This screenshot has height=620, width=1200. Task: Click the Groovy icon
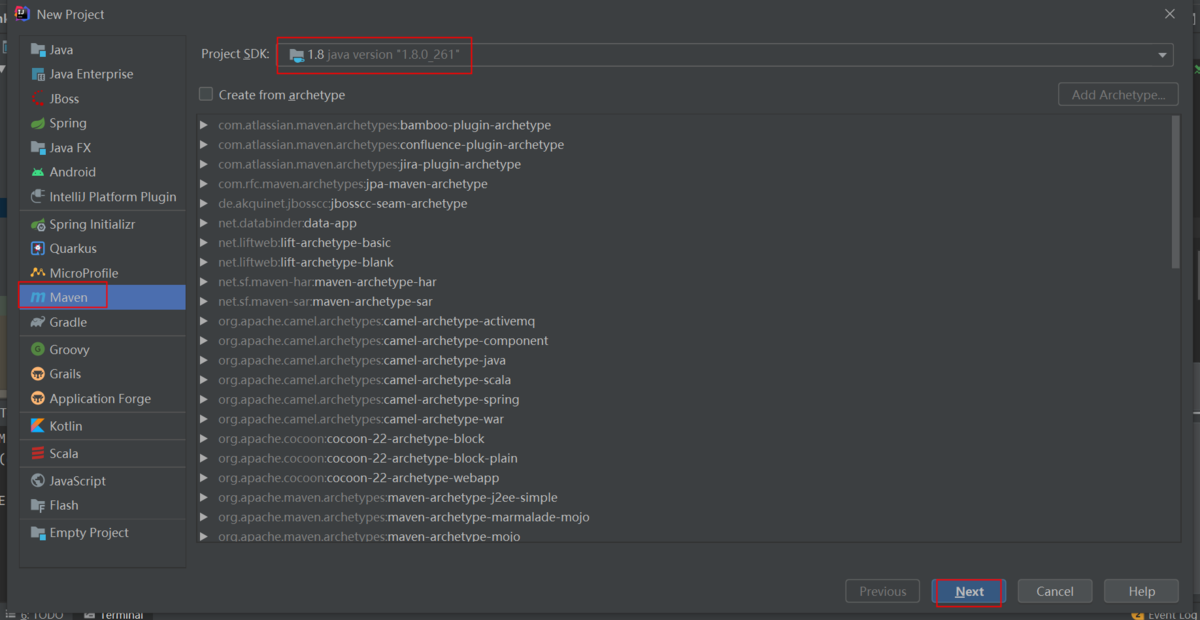(38, 349)
